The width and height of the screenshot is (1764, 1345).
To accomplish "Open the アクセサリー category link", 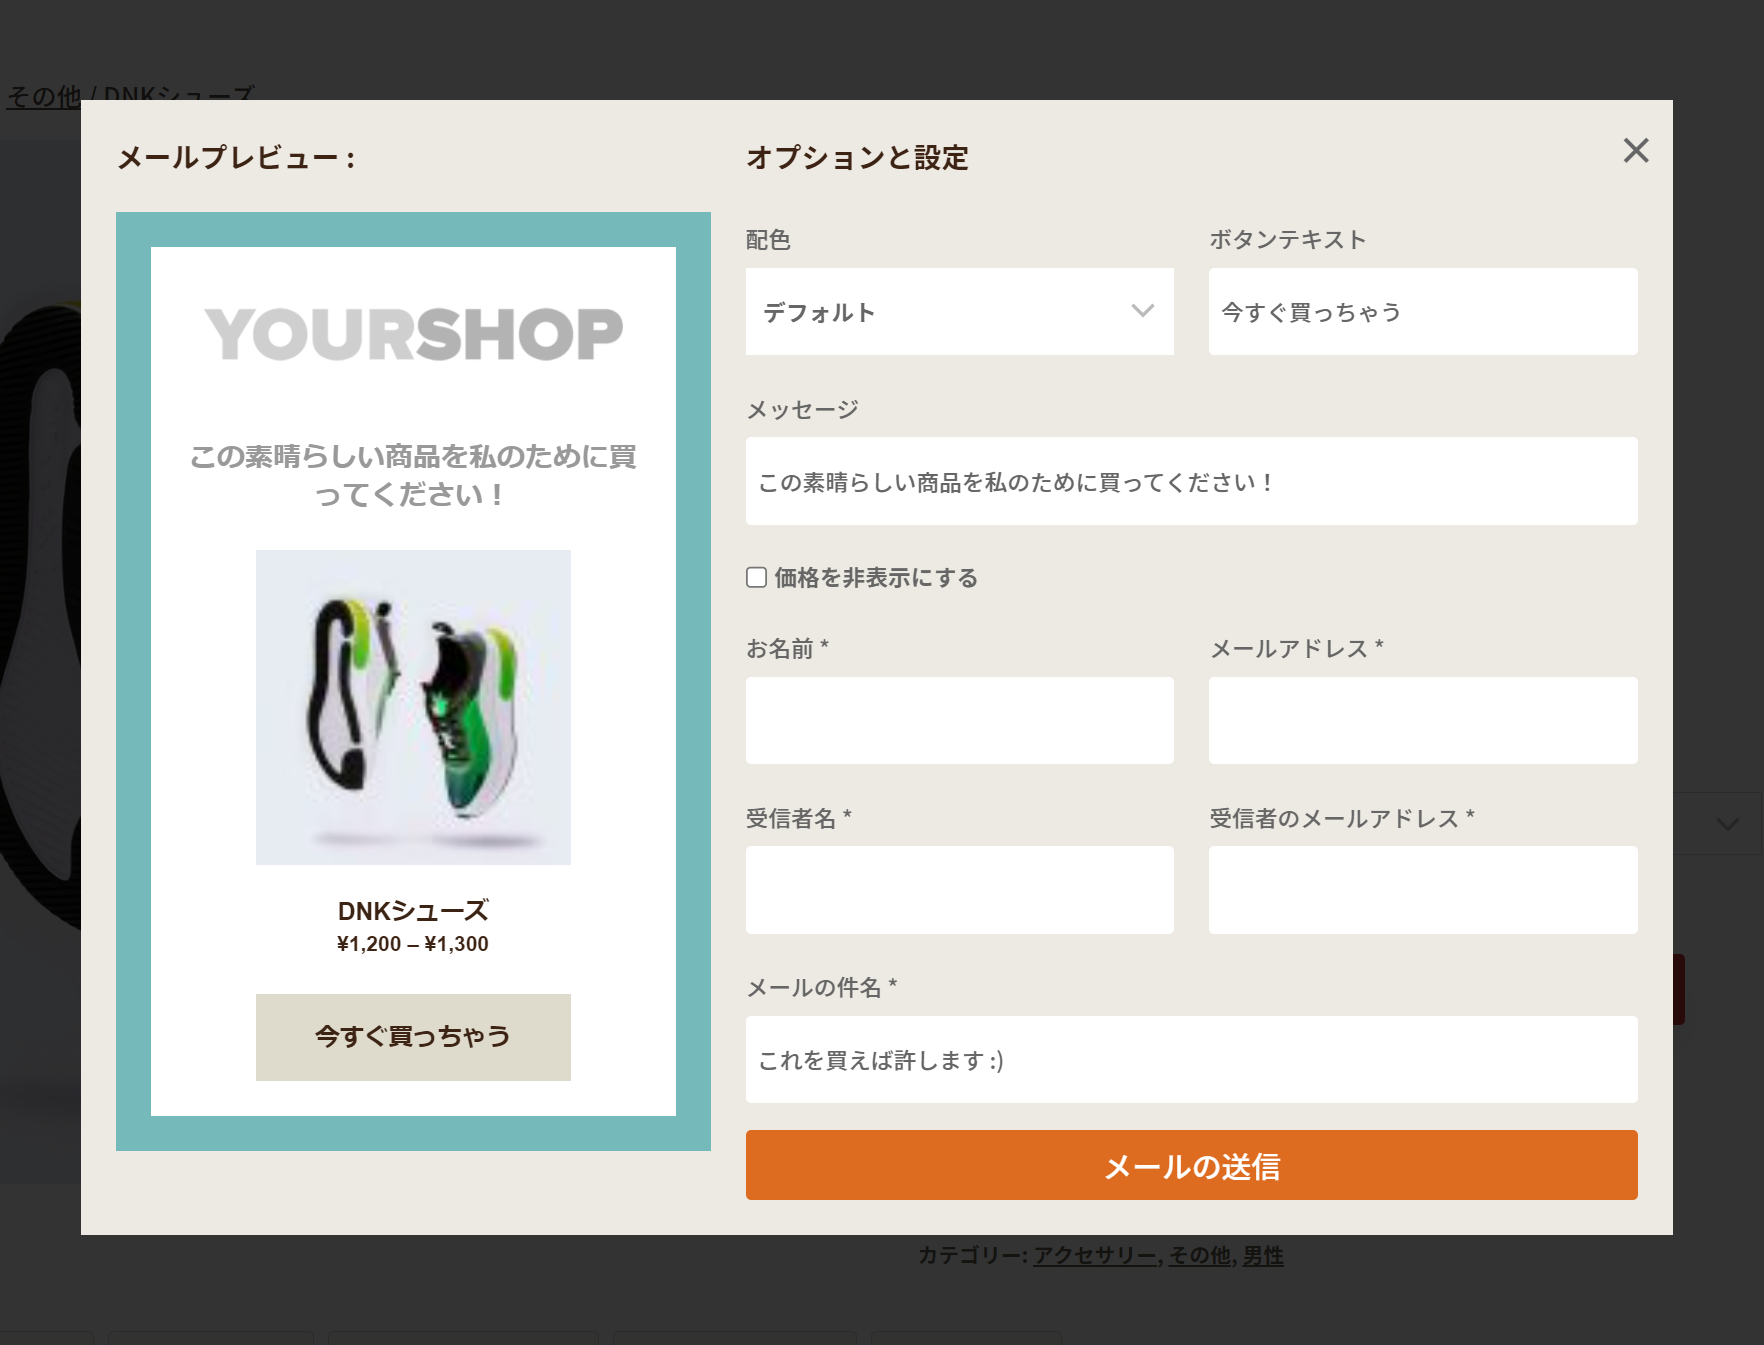I will [1094, 1255].
